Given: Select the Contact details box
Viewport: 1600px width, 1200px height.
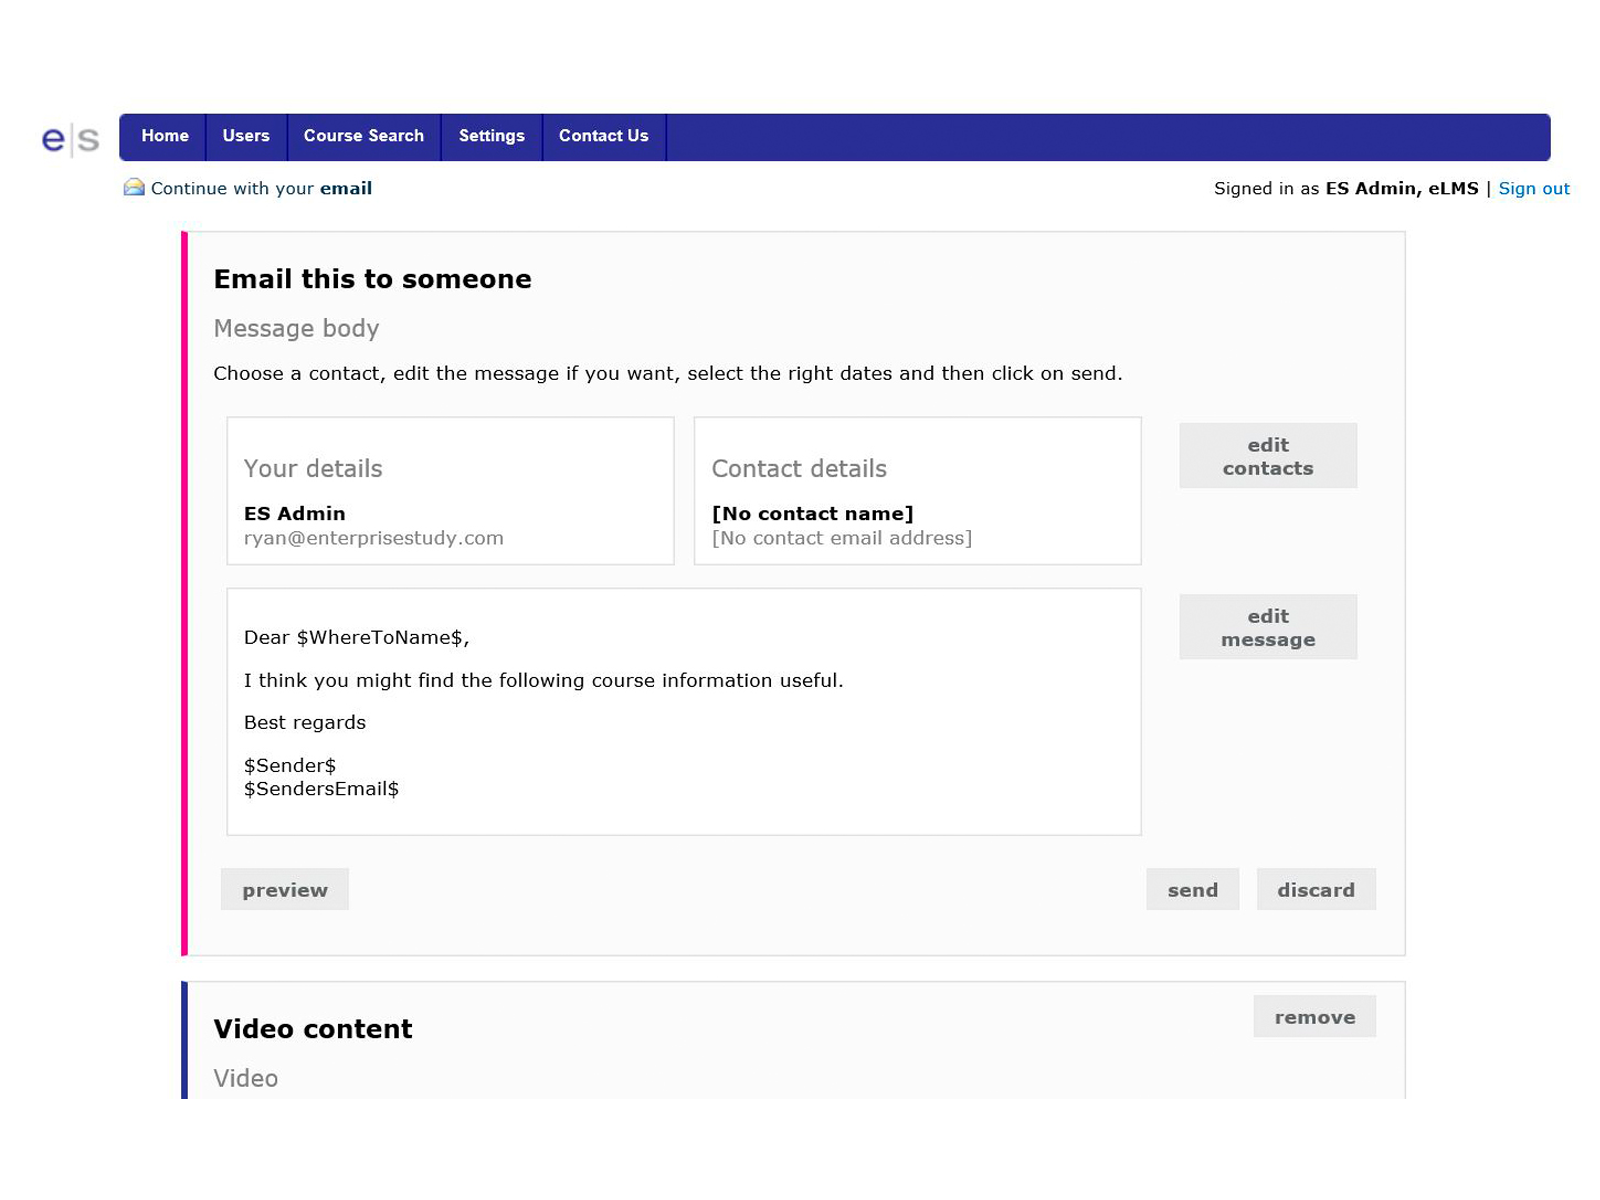Looking at the screenshot, I should (x=917, y=491).
